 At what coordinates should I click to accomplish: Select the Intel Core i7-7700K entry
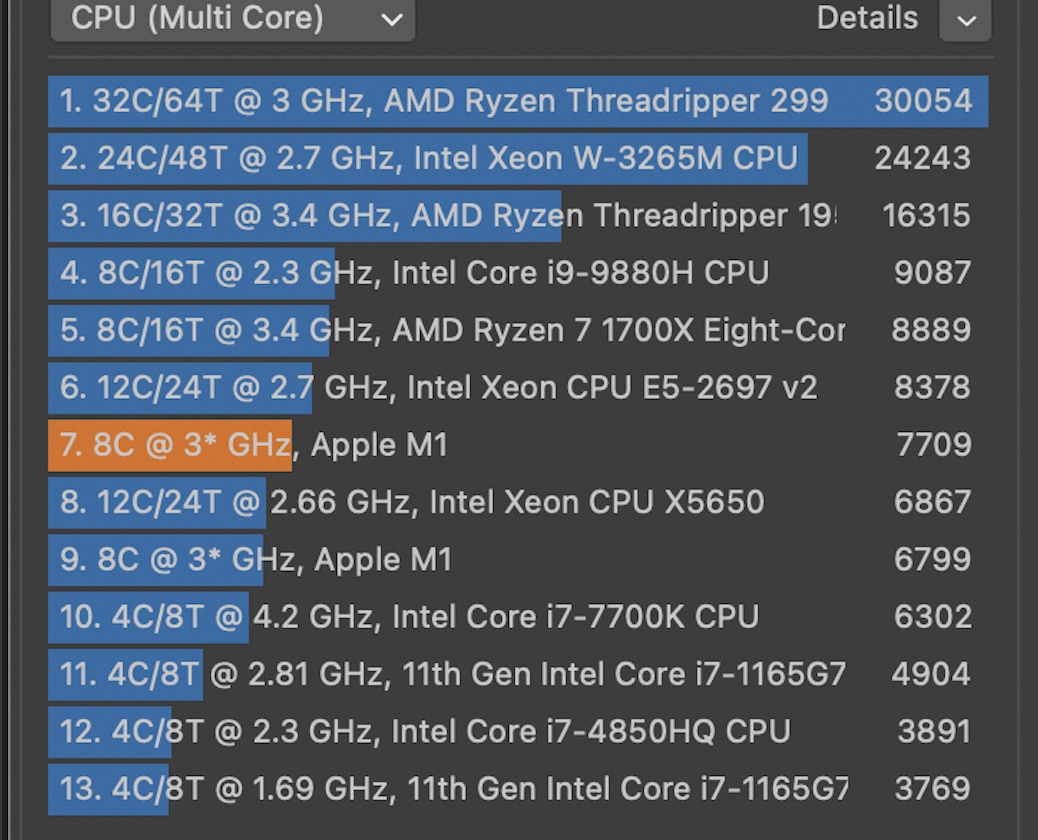pyautogui.click(x=409, y=616)
